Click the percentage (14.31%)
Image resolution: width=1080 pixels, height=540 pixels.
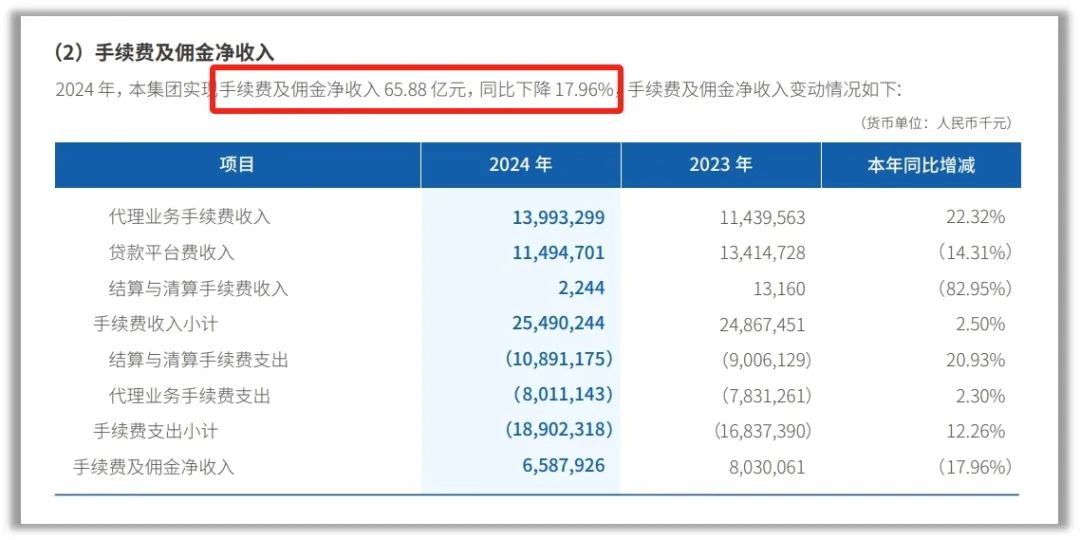pyautogui.click(x=975, y=253)
